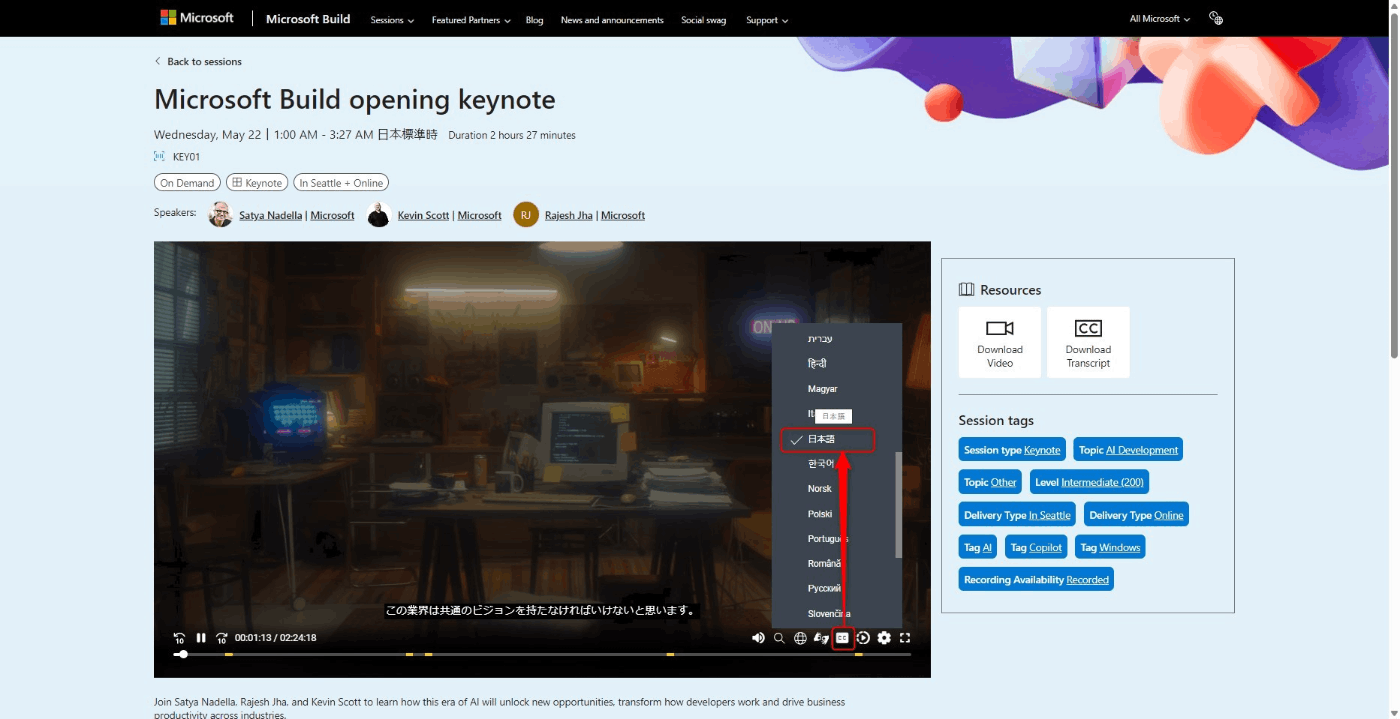Expand the Sessions dropdown menu
This screenshot has height=719, width=1400.
(392, 20)
